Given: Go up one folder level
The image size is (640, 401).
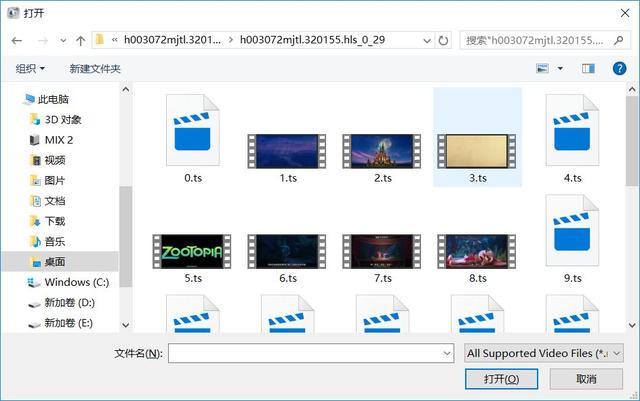Looking at the screenshot, I should 80,40.
